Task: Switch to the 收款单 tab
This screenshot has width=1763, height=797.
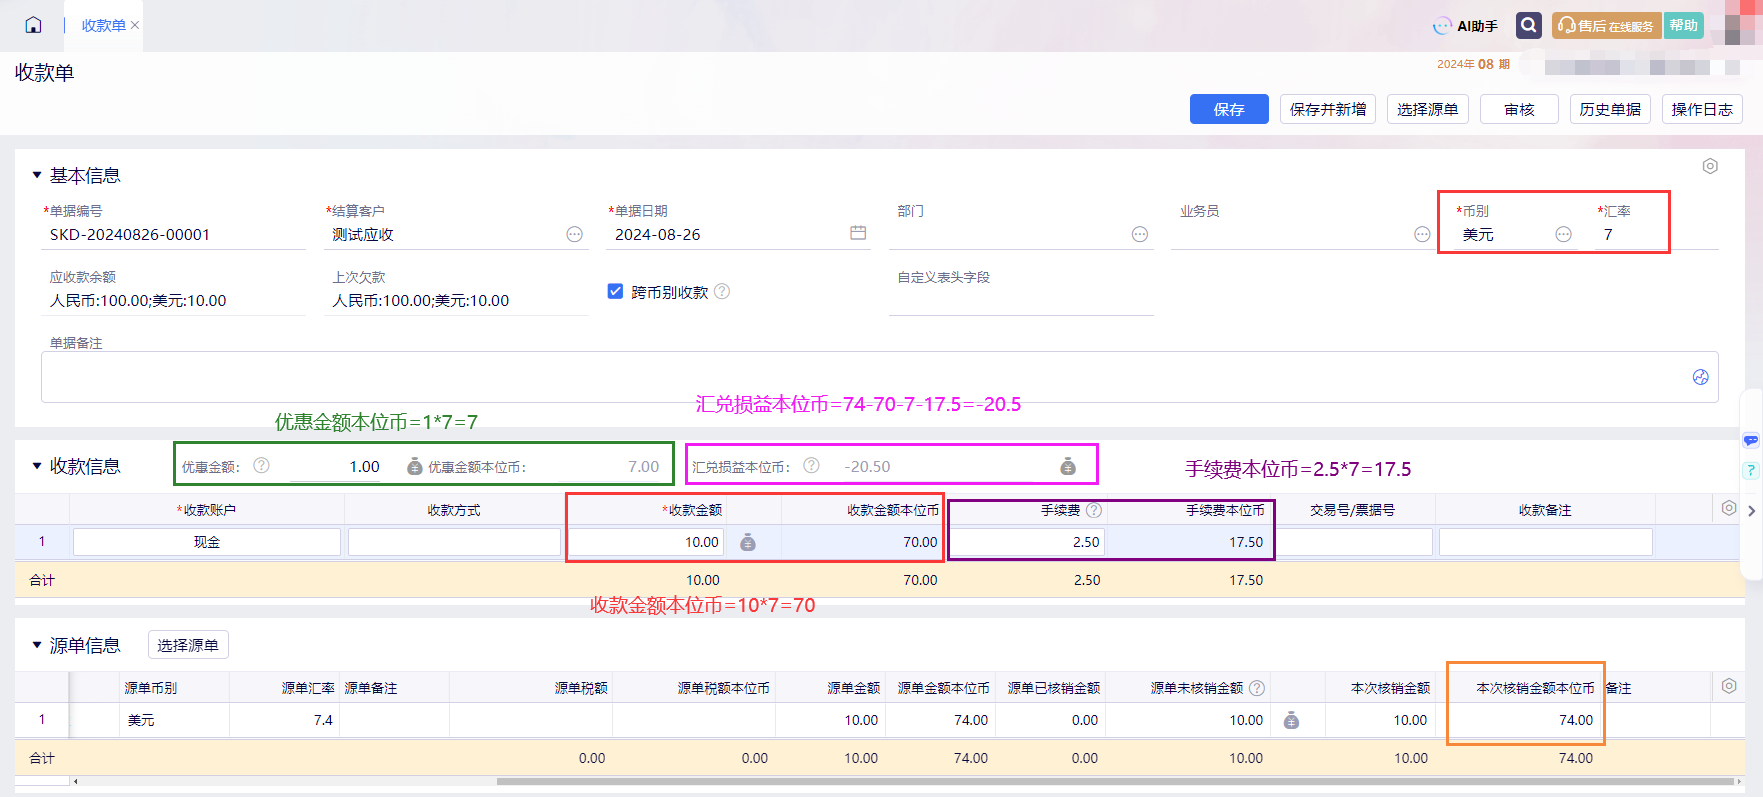Action: click(x=103, y=25)
